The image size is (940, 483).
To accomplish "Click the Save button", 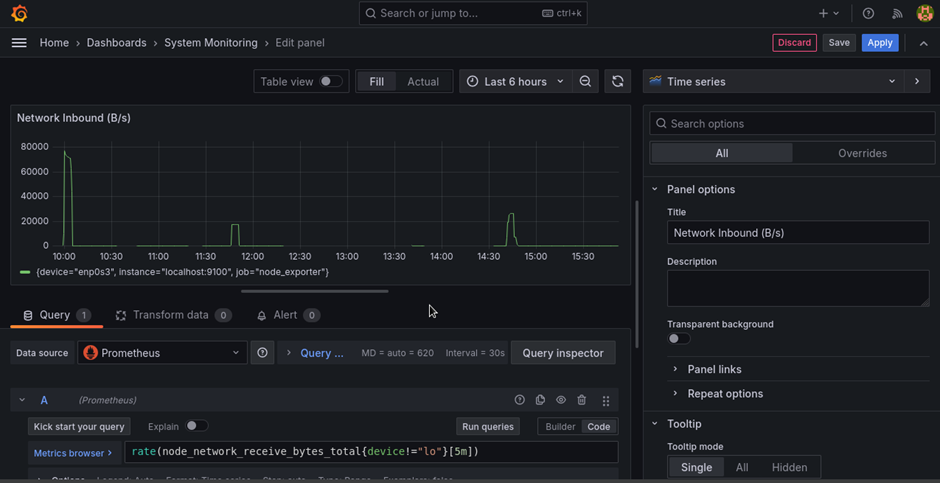I will [839, 43].
